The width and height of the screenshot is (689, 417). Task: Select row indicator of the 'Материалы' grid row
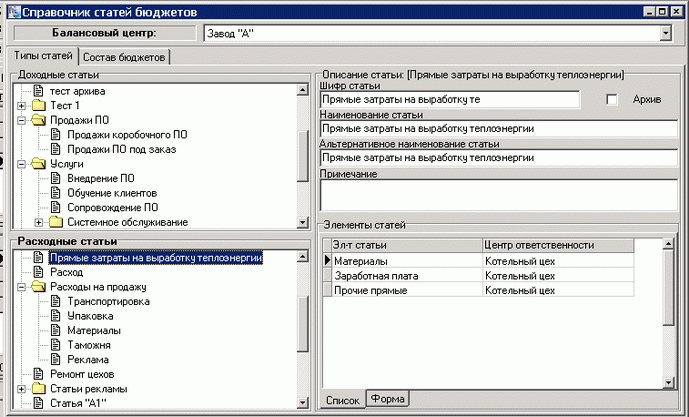tap(327, 261)
